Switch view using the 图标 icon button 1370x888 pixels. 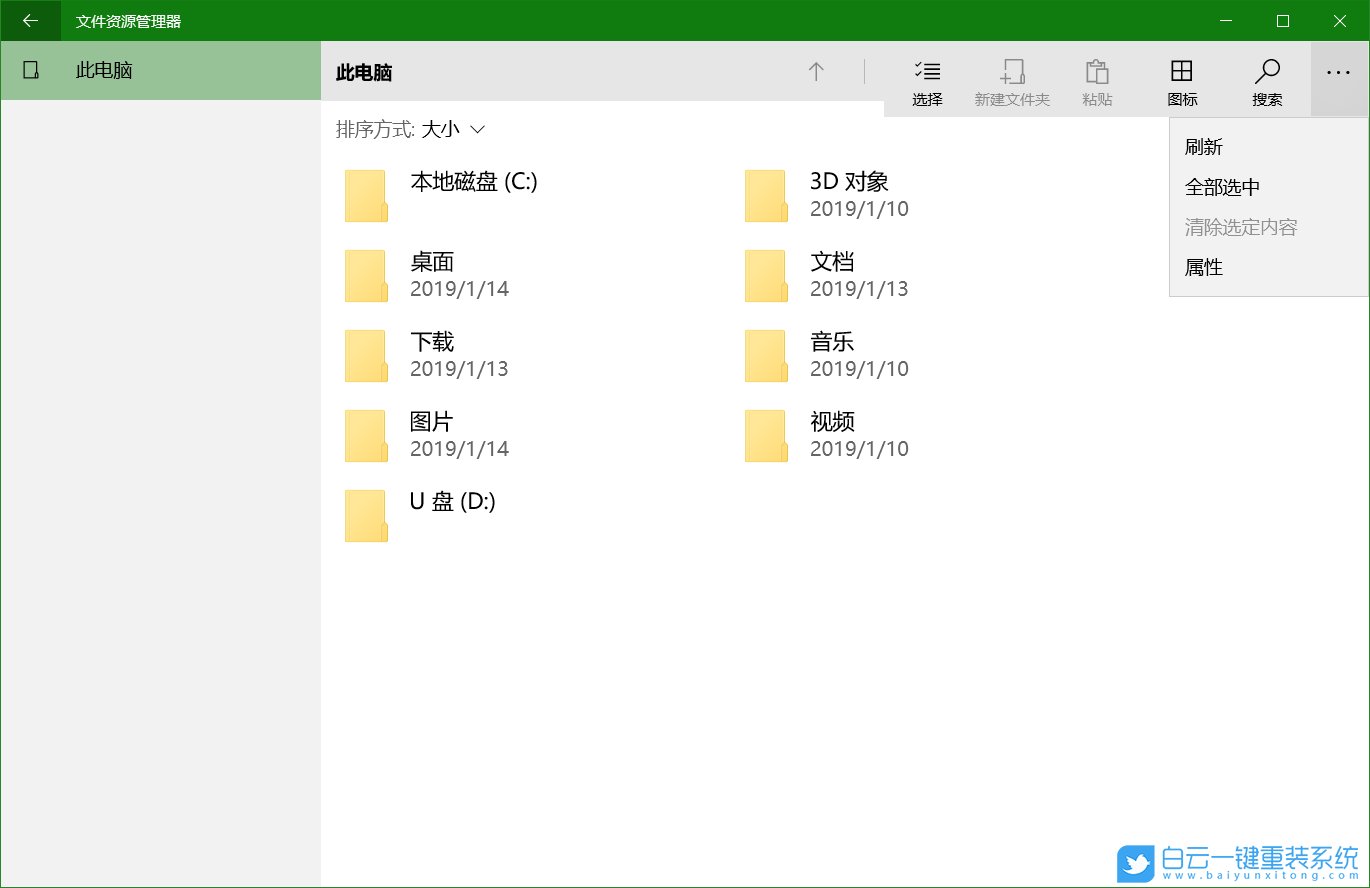coord(1182,80)
